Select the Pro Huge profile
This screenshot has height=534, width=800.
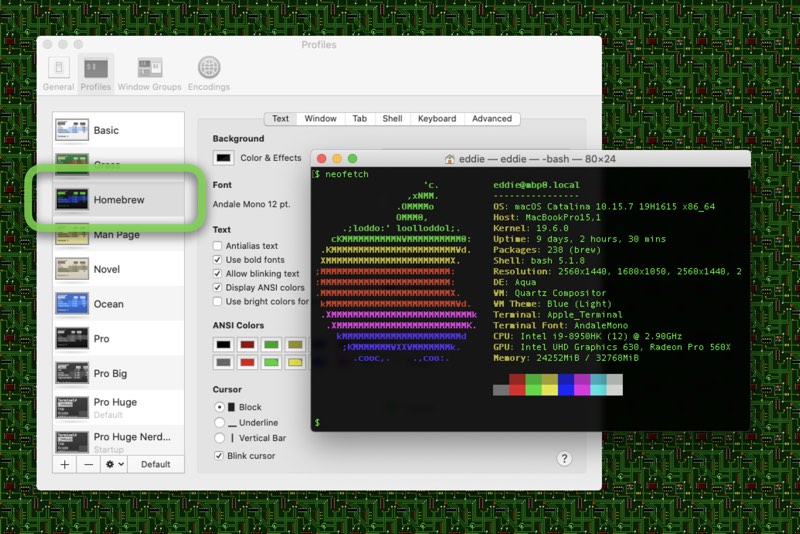pos(118,408)
